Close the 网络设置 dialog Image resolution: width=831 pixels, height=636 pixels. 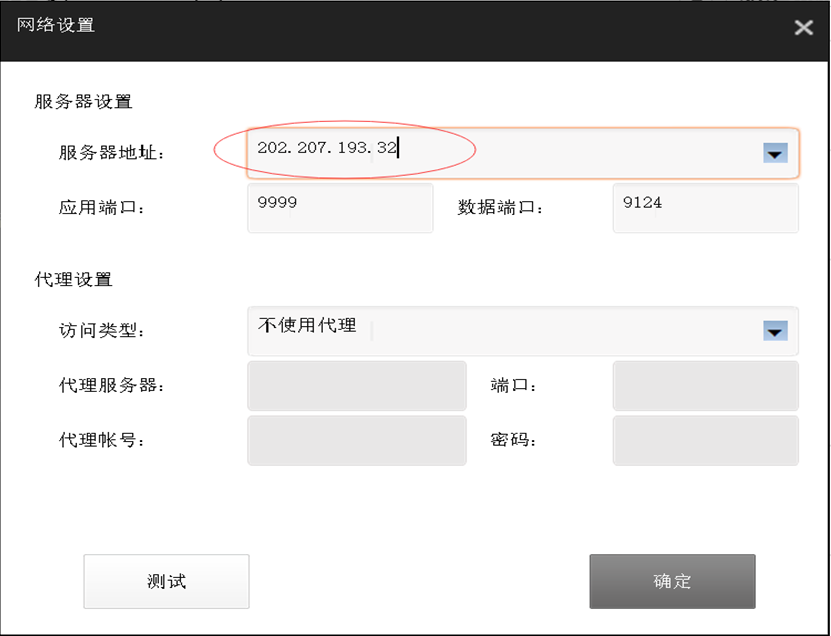803,28
